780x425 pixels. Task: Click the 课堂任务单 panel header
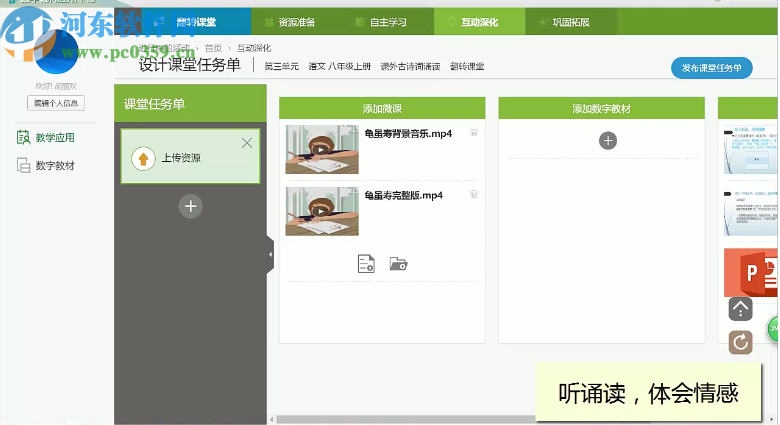[191, 104]
